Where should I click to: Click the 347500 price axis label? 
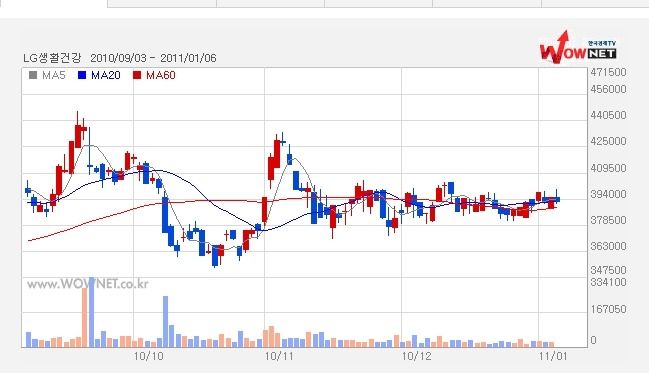(608, 270)
